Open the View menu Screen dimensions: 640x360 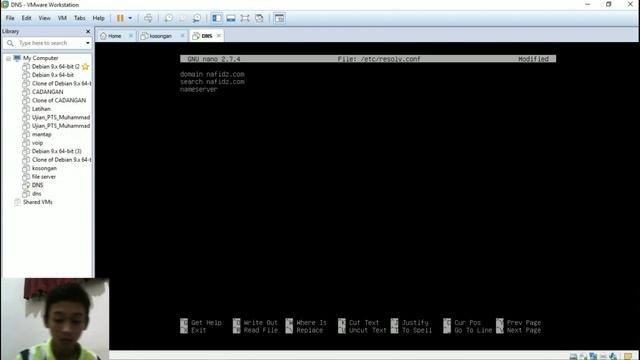click(44, 18)
